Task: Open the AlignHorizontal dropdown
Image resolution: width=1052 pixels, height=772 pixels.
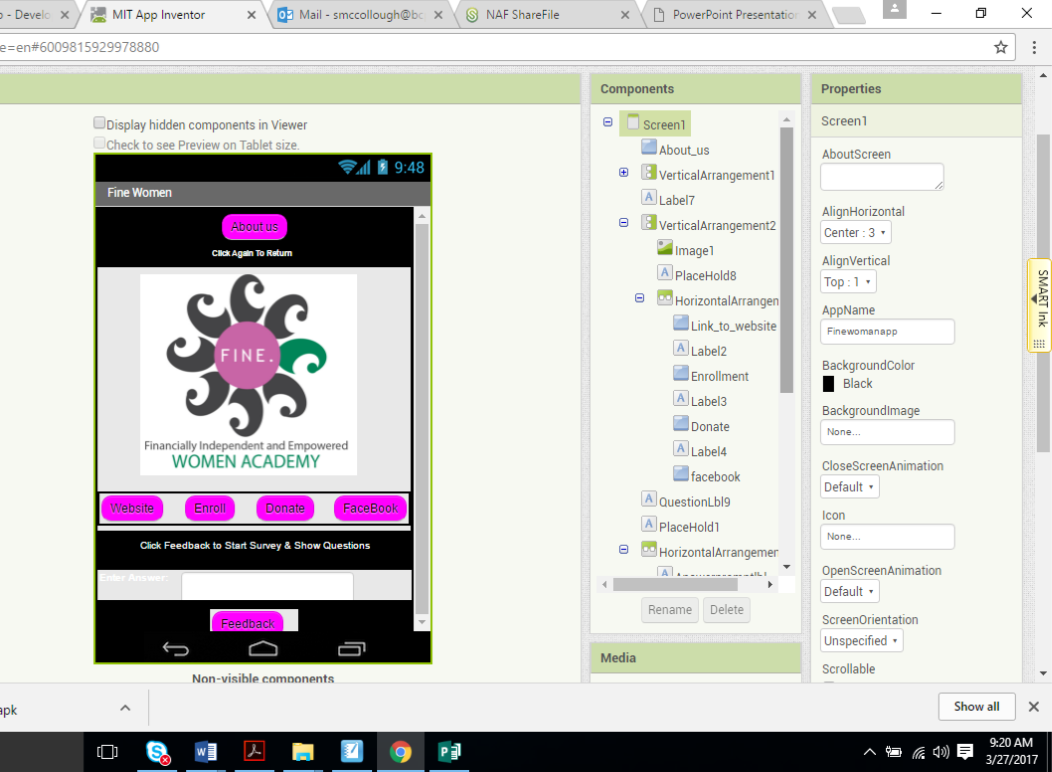Action: pyautogui.click(x=855, y=233)
